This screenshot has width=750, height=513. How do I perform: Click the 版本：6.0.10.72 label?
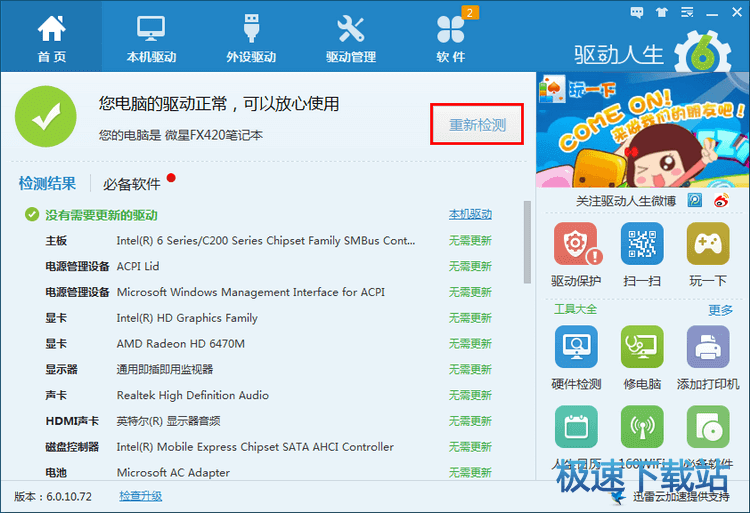tap(53, 496)
